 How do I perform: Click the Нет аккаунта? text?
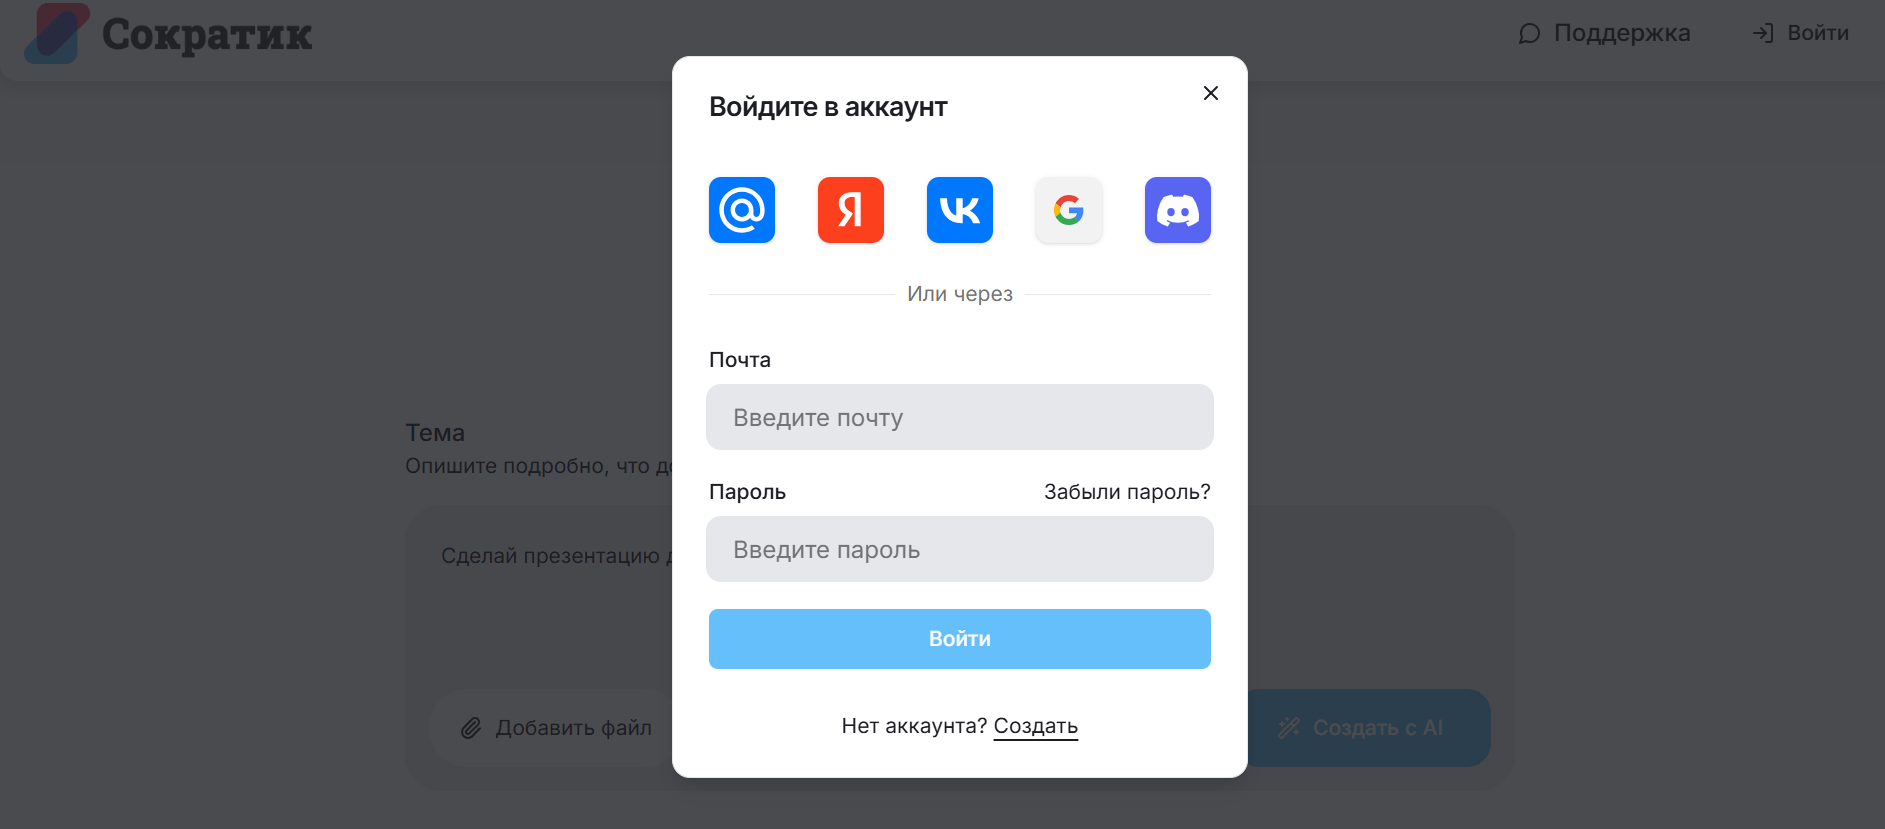coord(914,726)
